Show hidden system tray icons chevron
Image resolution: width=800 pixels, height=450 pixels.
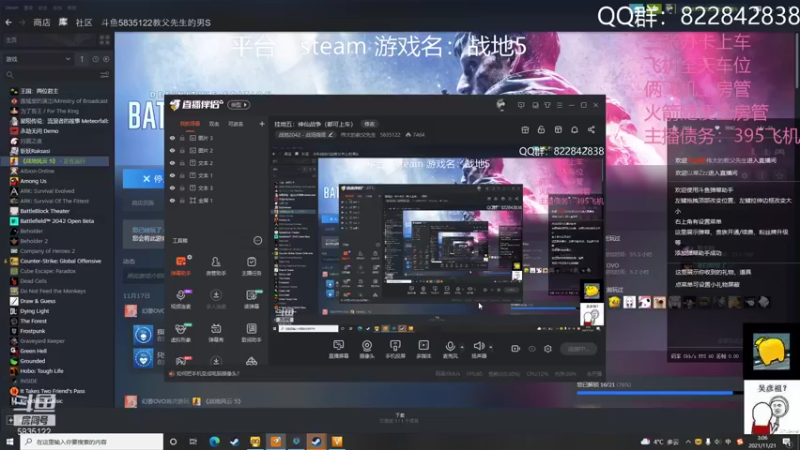tap(688, 442)
